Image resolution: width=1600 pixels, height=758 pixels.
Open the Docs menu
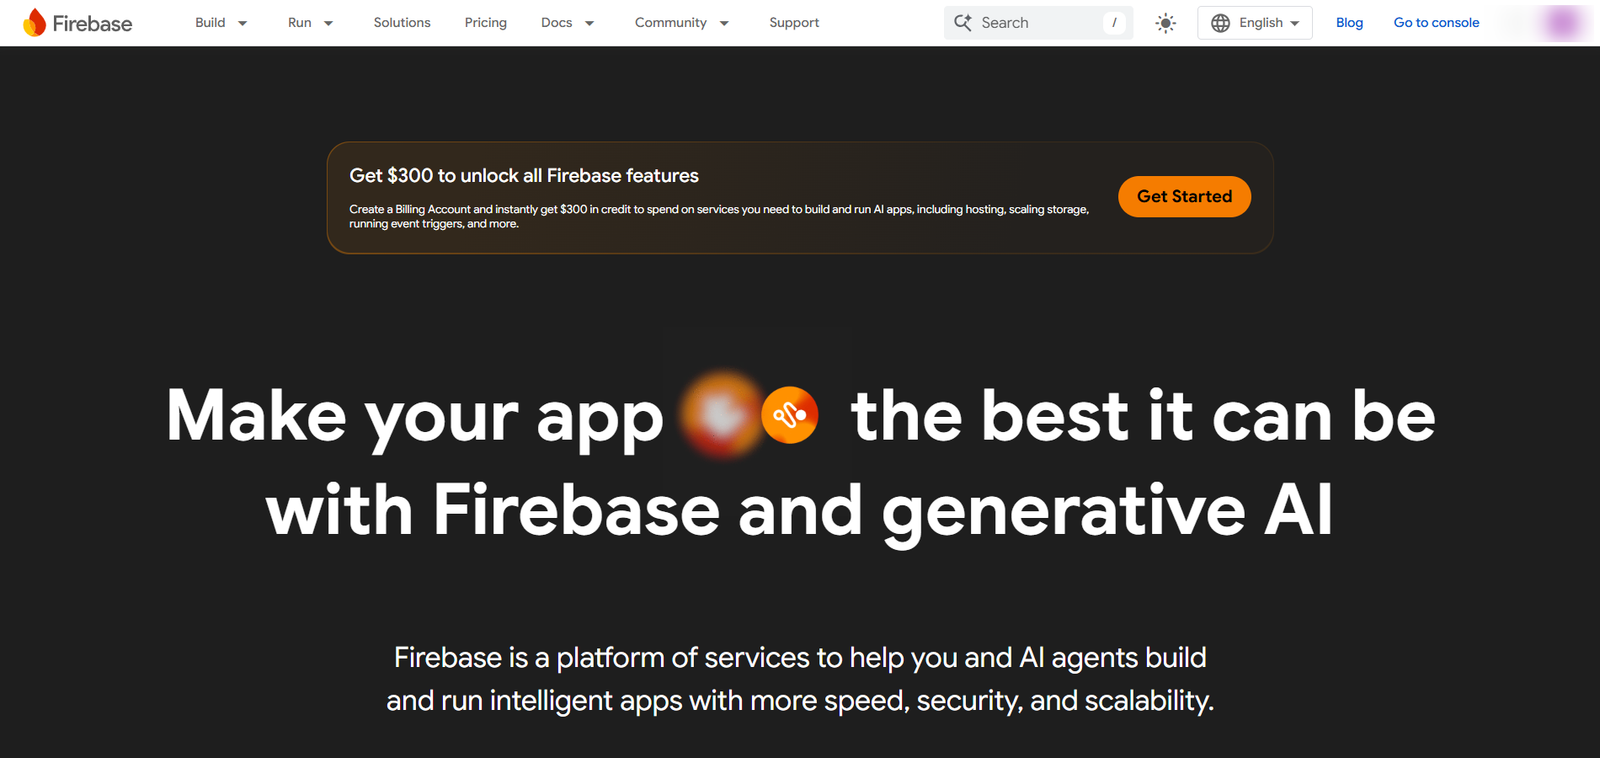(x=557, y=22)
